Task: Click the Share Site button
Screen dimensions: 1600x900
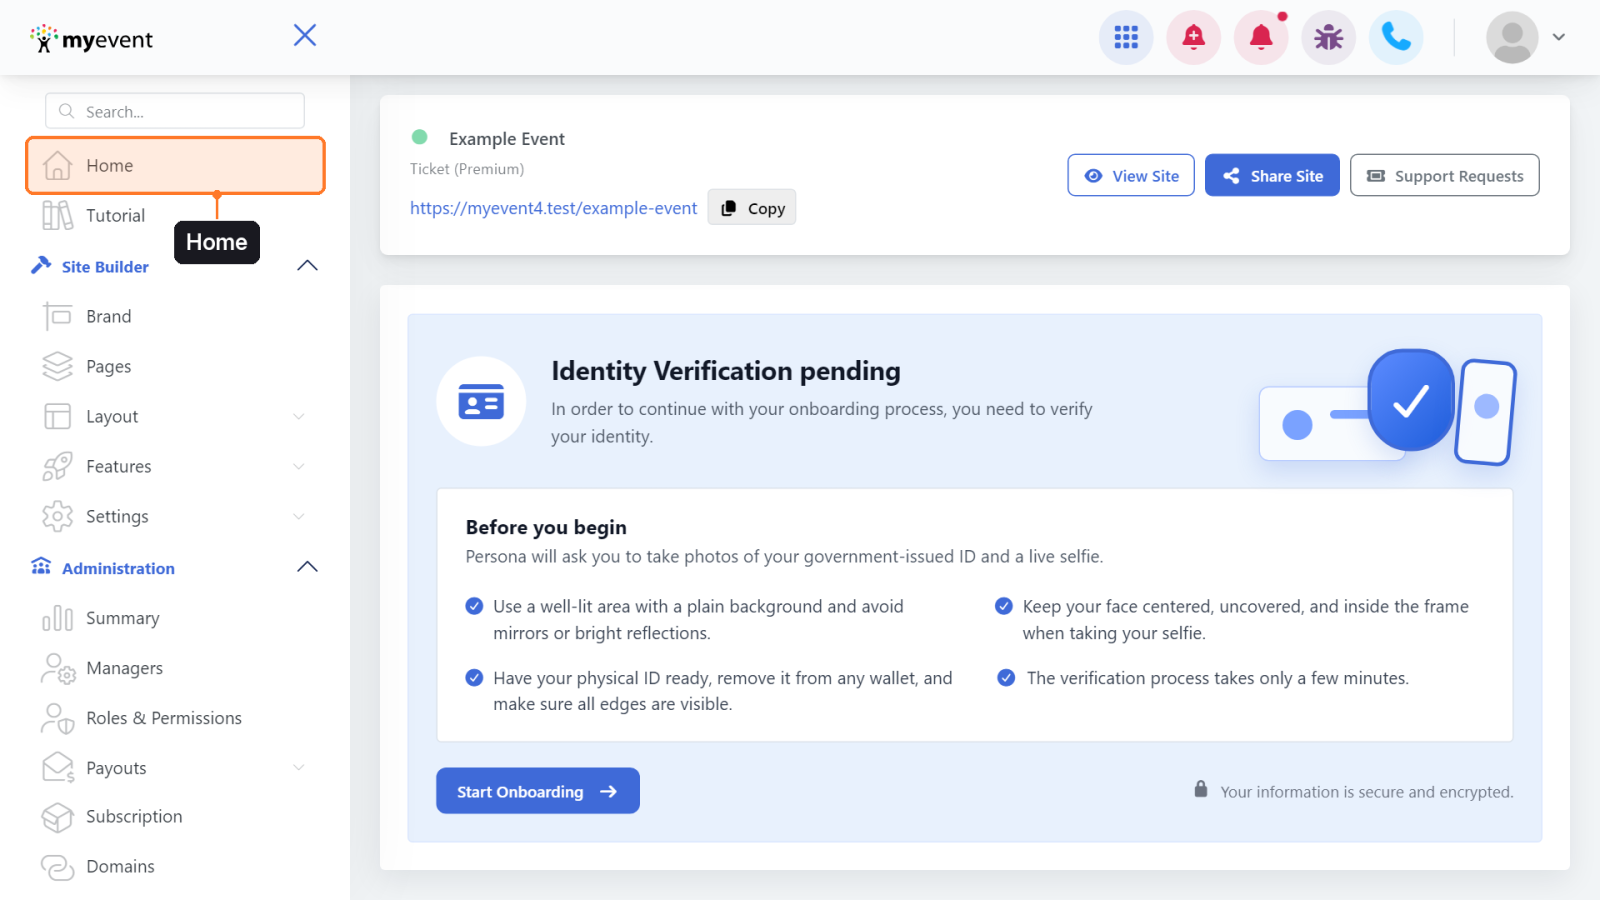Action: [1272, 175]
